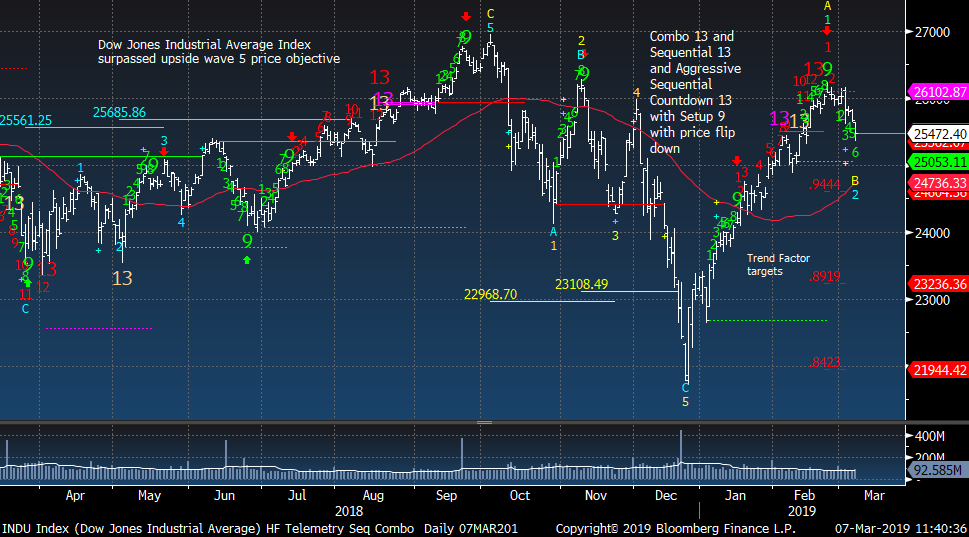The width and height of the screenshot is (969, 537).
Task: Click the red down arrow above September peak
Action: (466, 17)
